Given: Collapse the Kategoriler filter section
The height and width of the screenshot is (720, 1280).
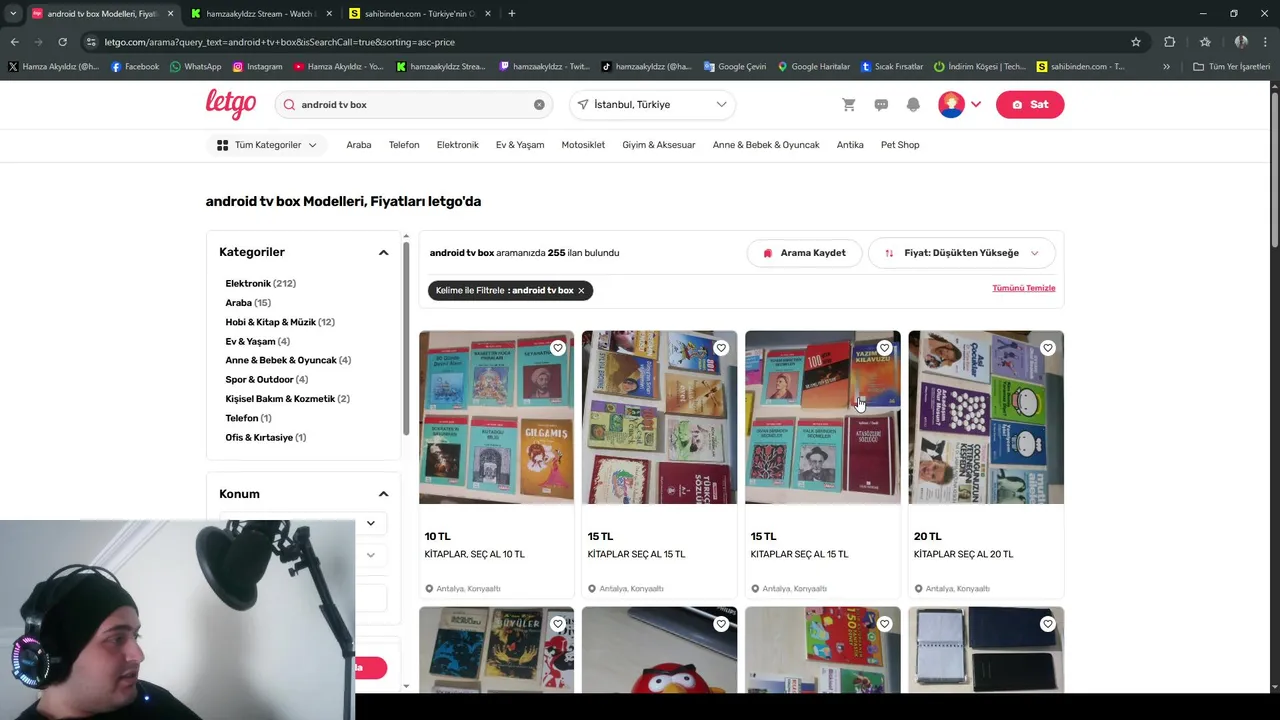Looking at the screenshot, I should click(383, 253).
